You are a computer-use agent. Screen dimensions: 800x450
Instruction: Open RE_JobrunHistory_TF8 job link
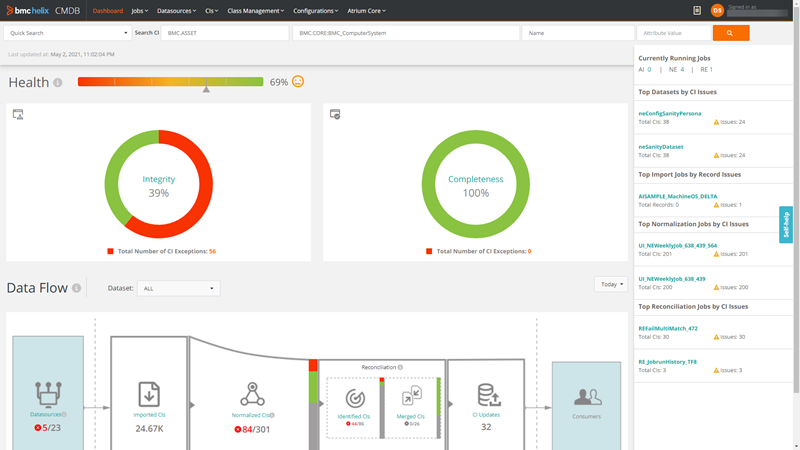tap(667, 362)
